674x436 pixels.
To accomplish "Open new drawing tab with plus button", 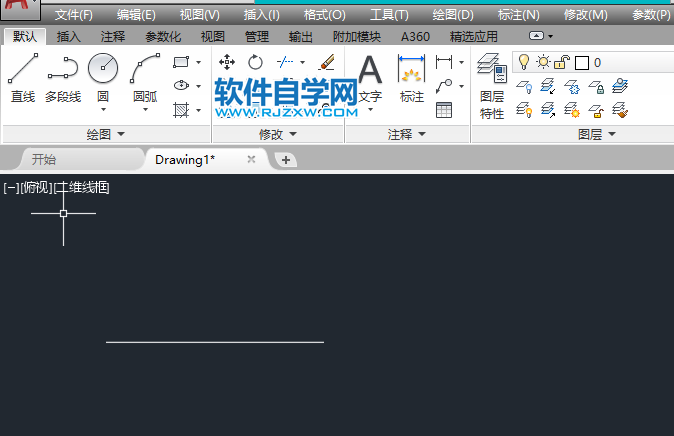I will (x=285, y=160).
